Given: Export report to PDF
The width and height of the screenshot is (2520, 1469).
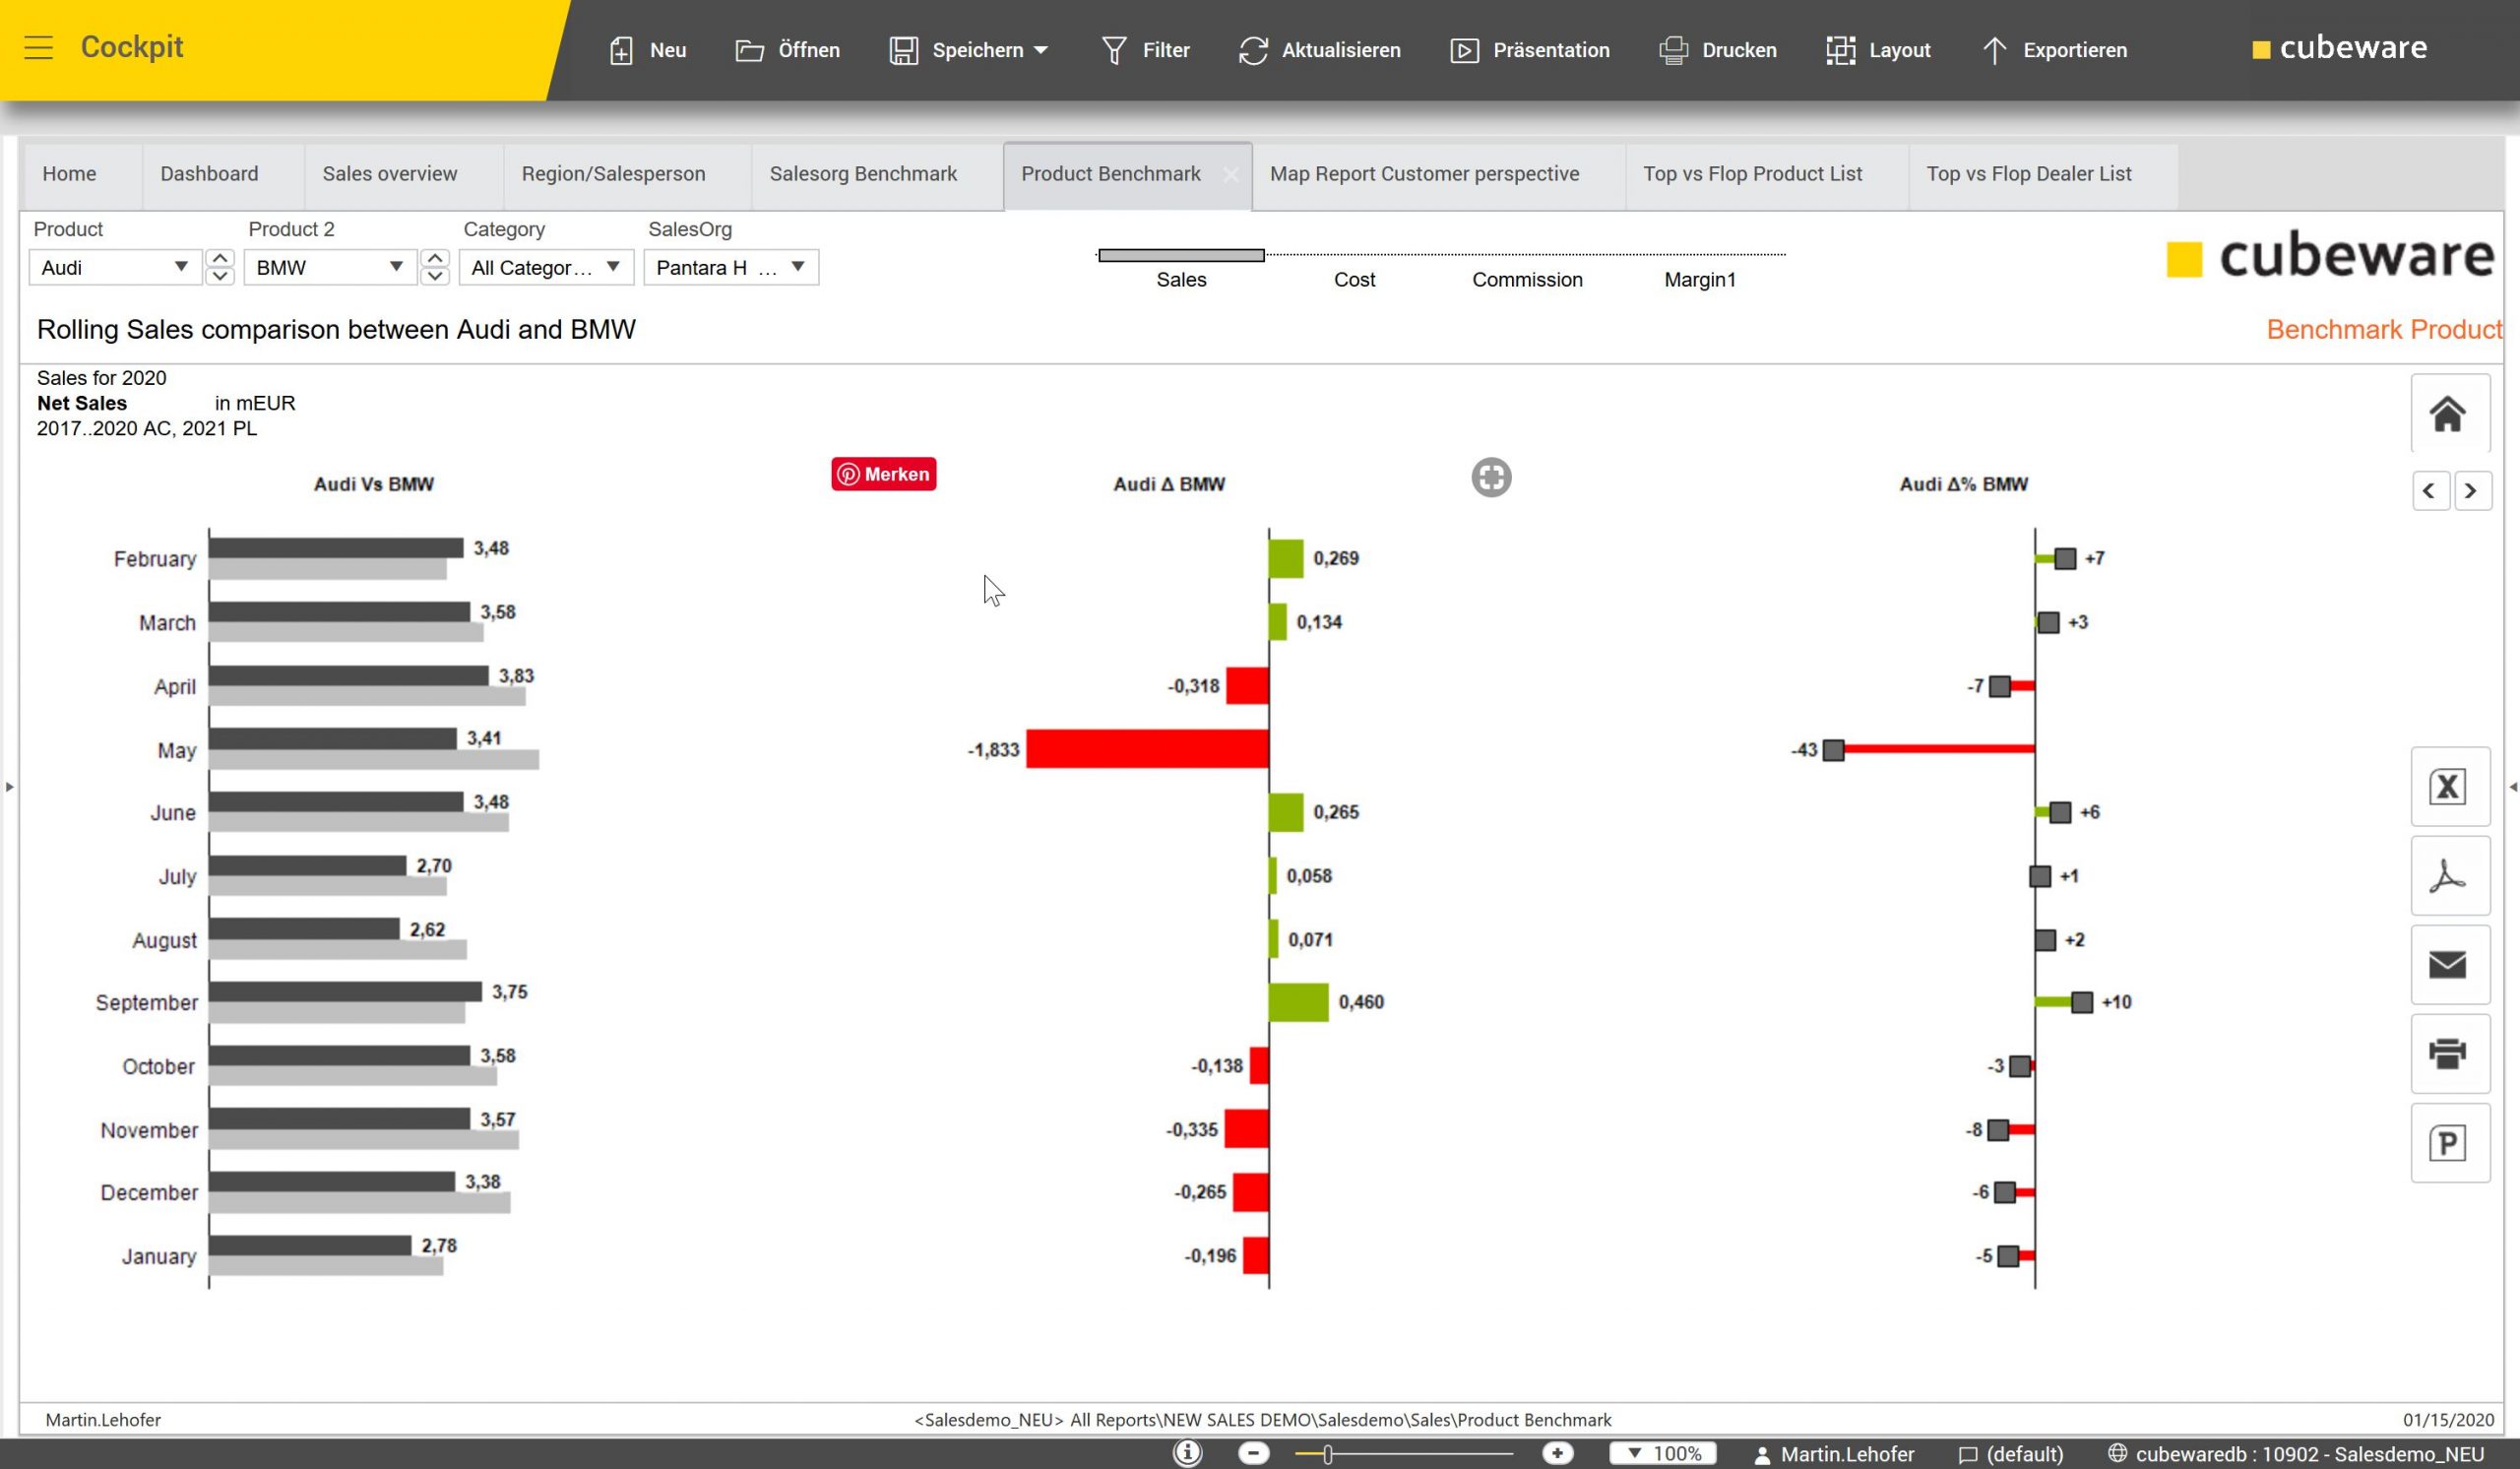Looking at the screenshot, I should pyautogui.click(x=2449, y=876).
